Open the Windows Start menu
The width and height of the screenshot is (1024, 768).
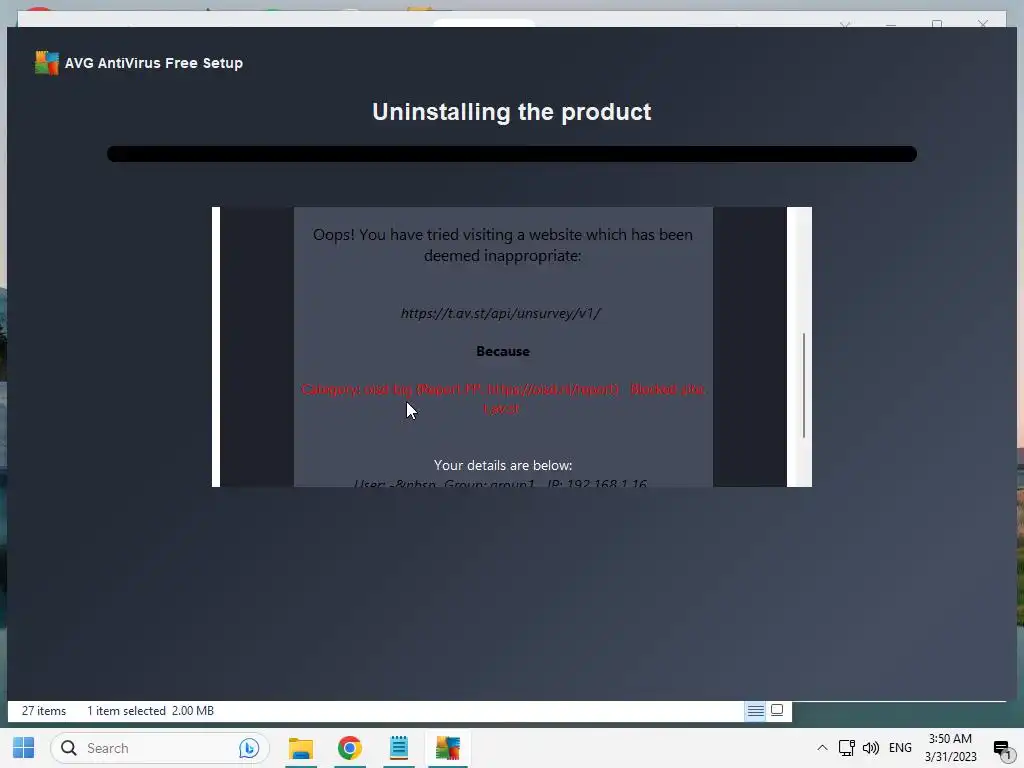(x=24, y=748)
